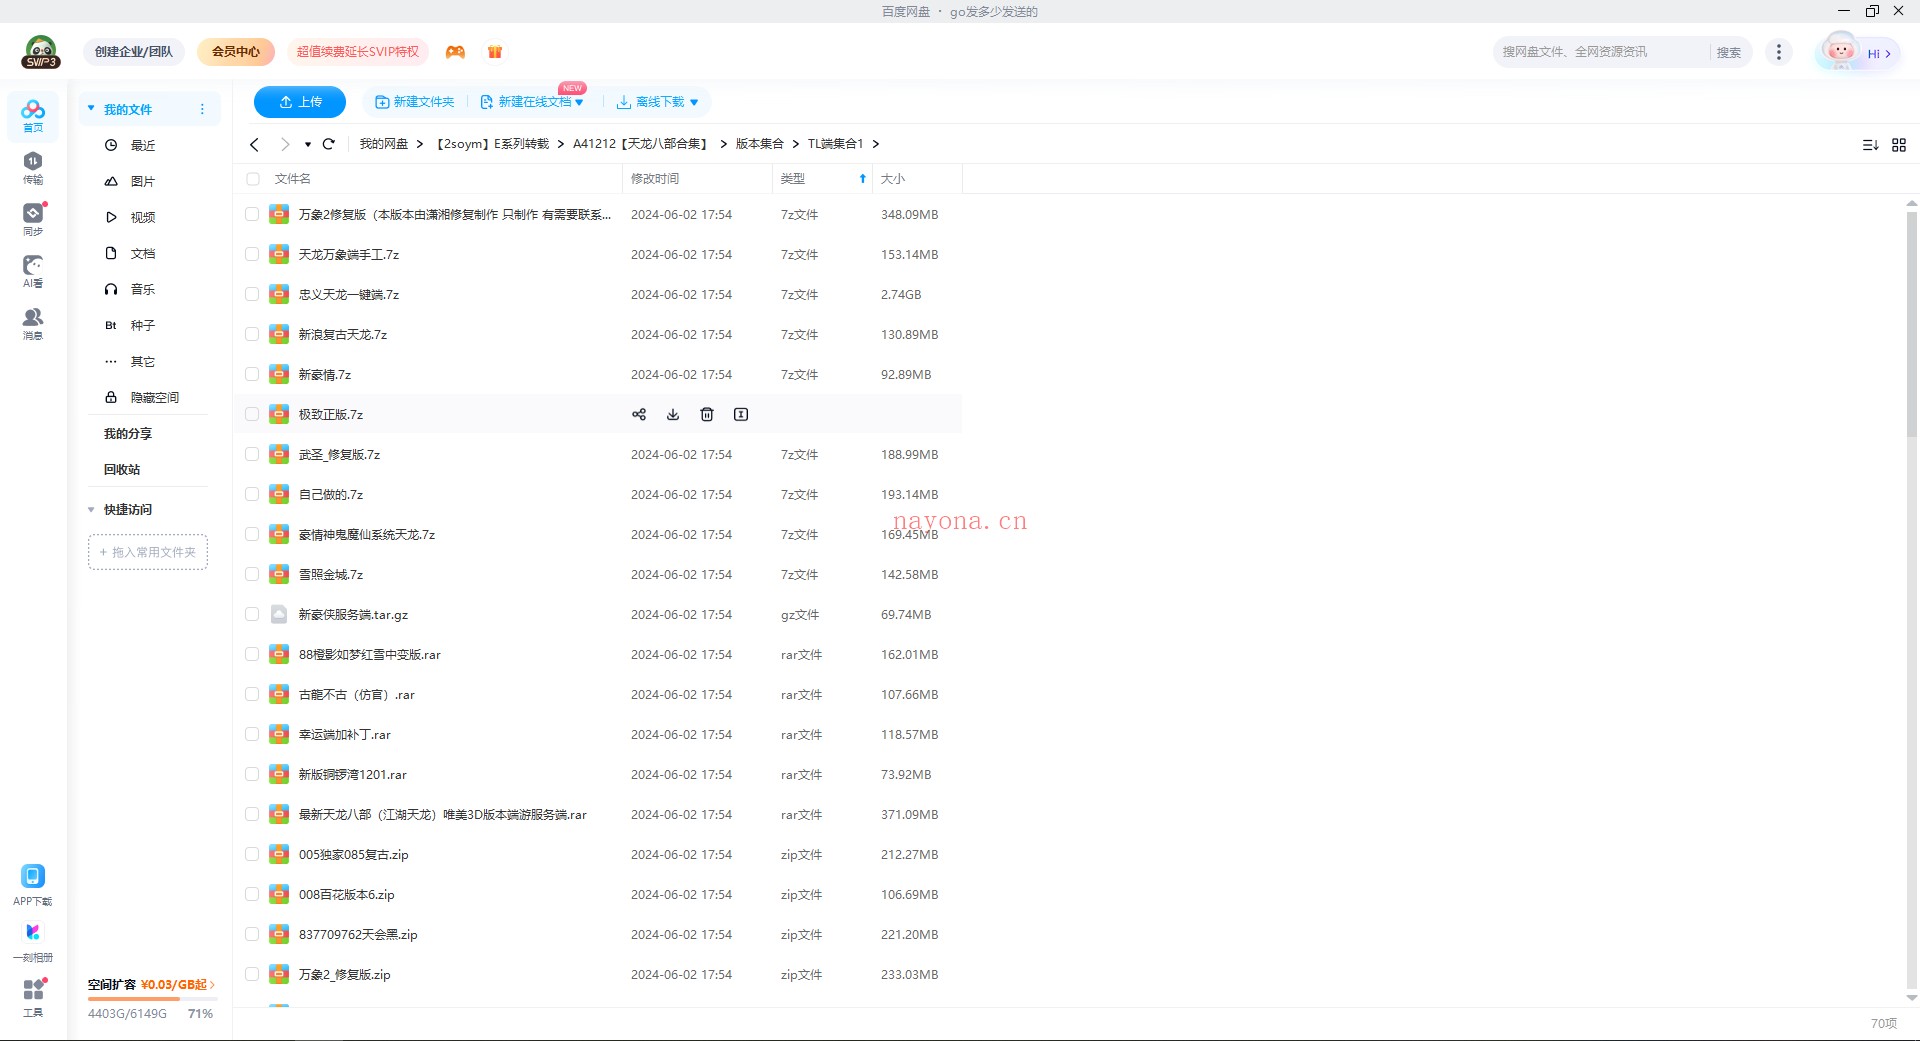The width and height of the screenshot is (1920, 1041).
Task: Open the Home sidebar icon
Action: click(33, 115)
